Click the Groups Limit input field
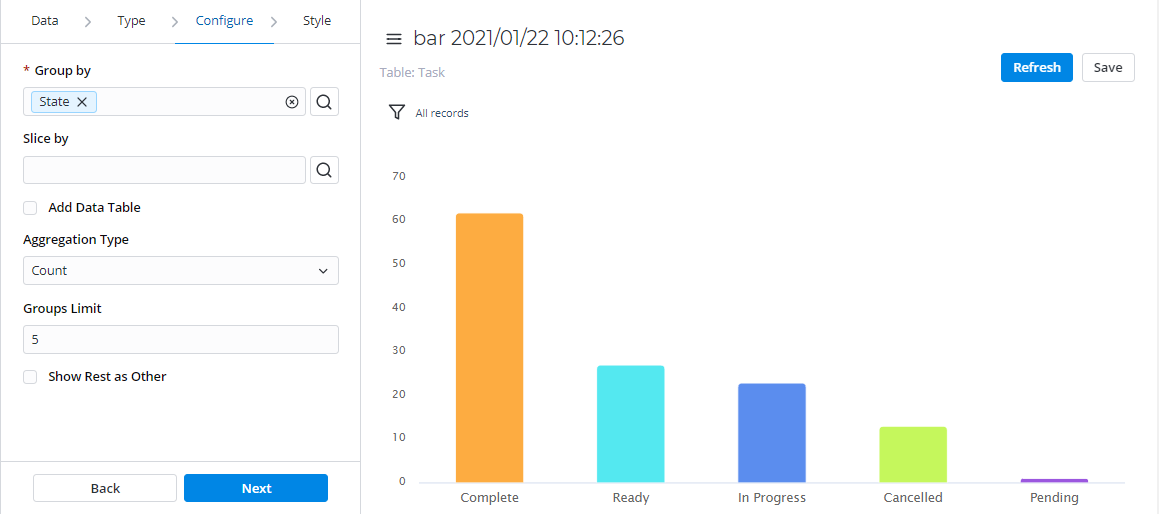1159x514 pixels. 180,340
